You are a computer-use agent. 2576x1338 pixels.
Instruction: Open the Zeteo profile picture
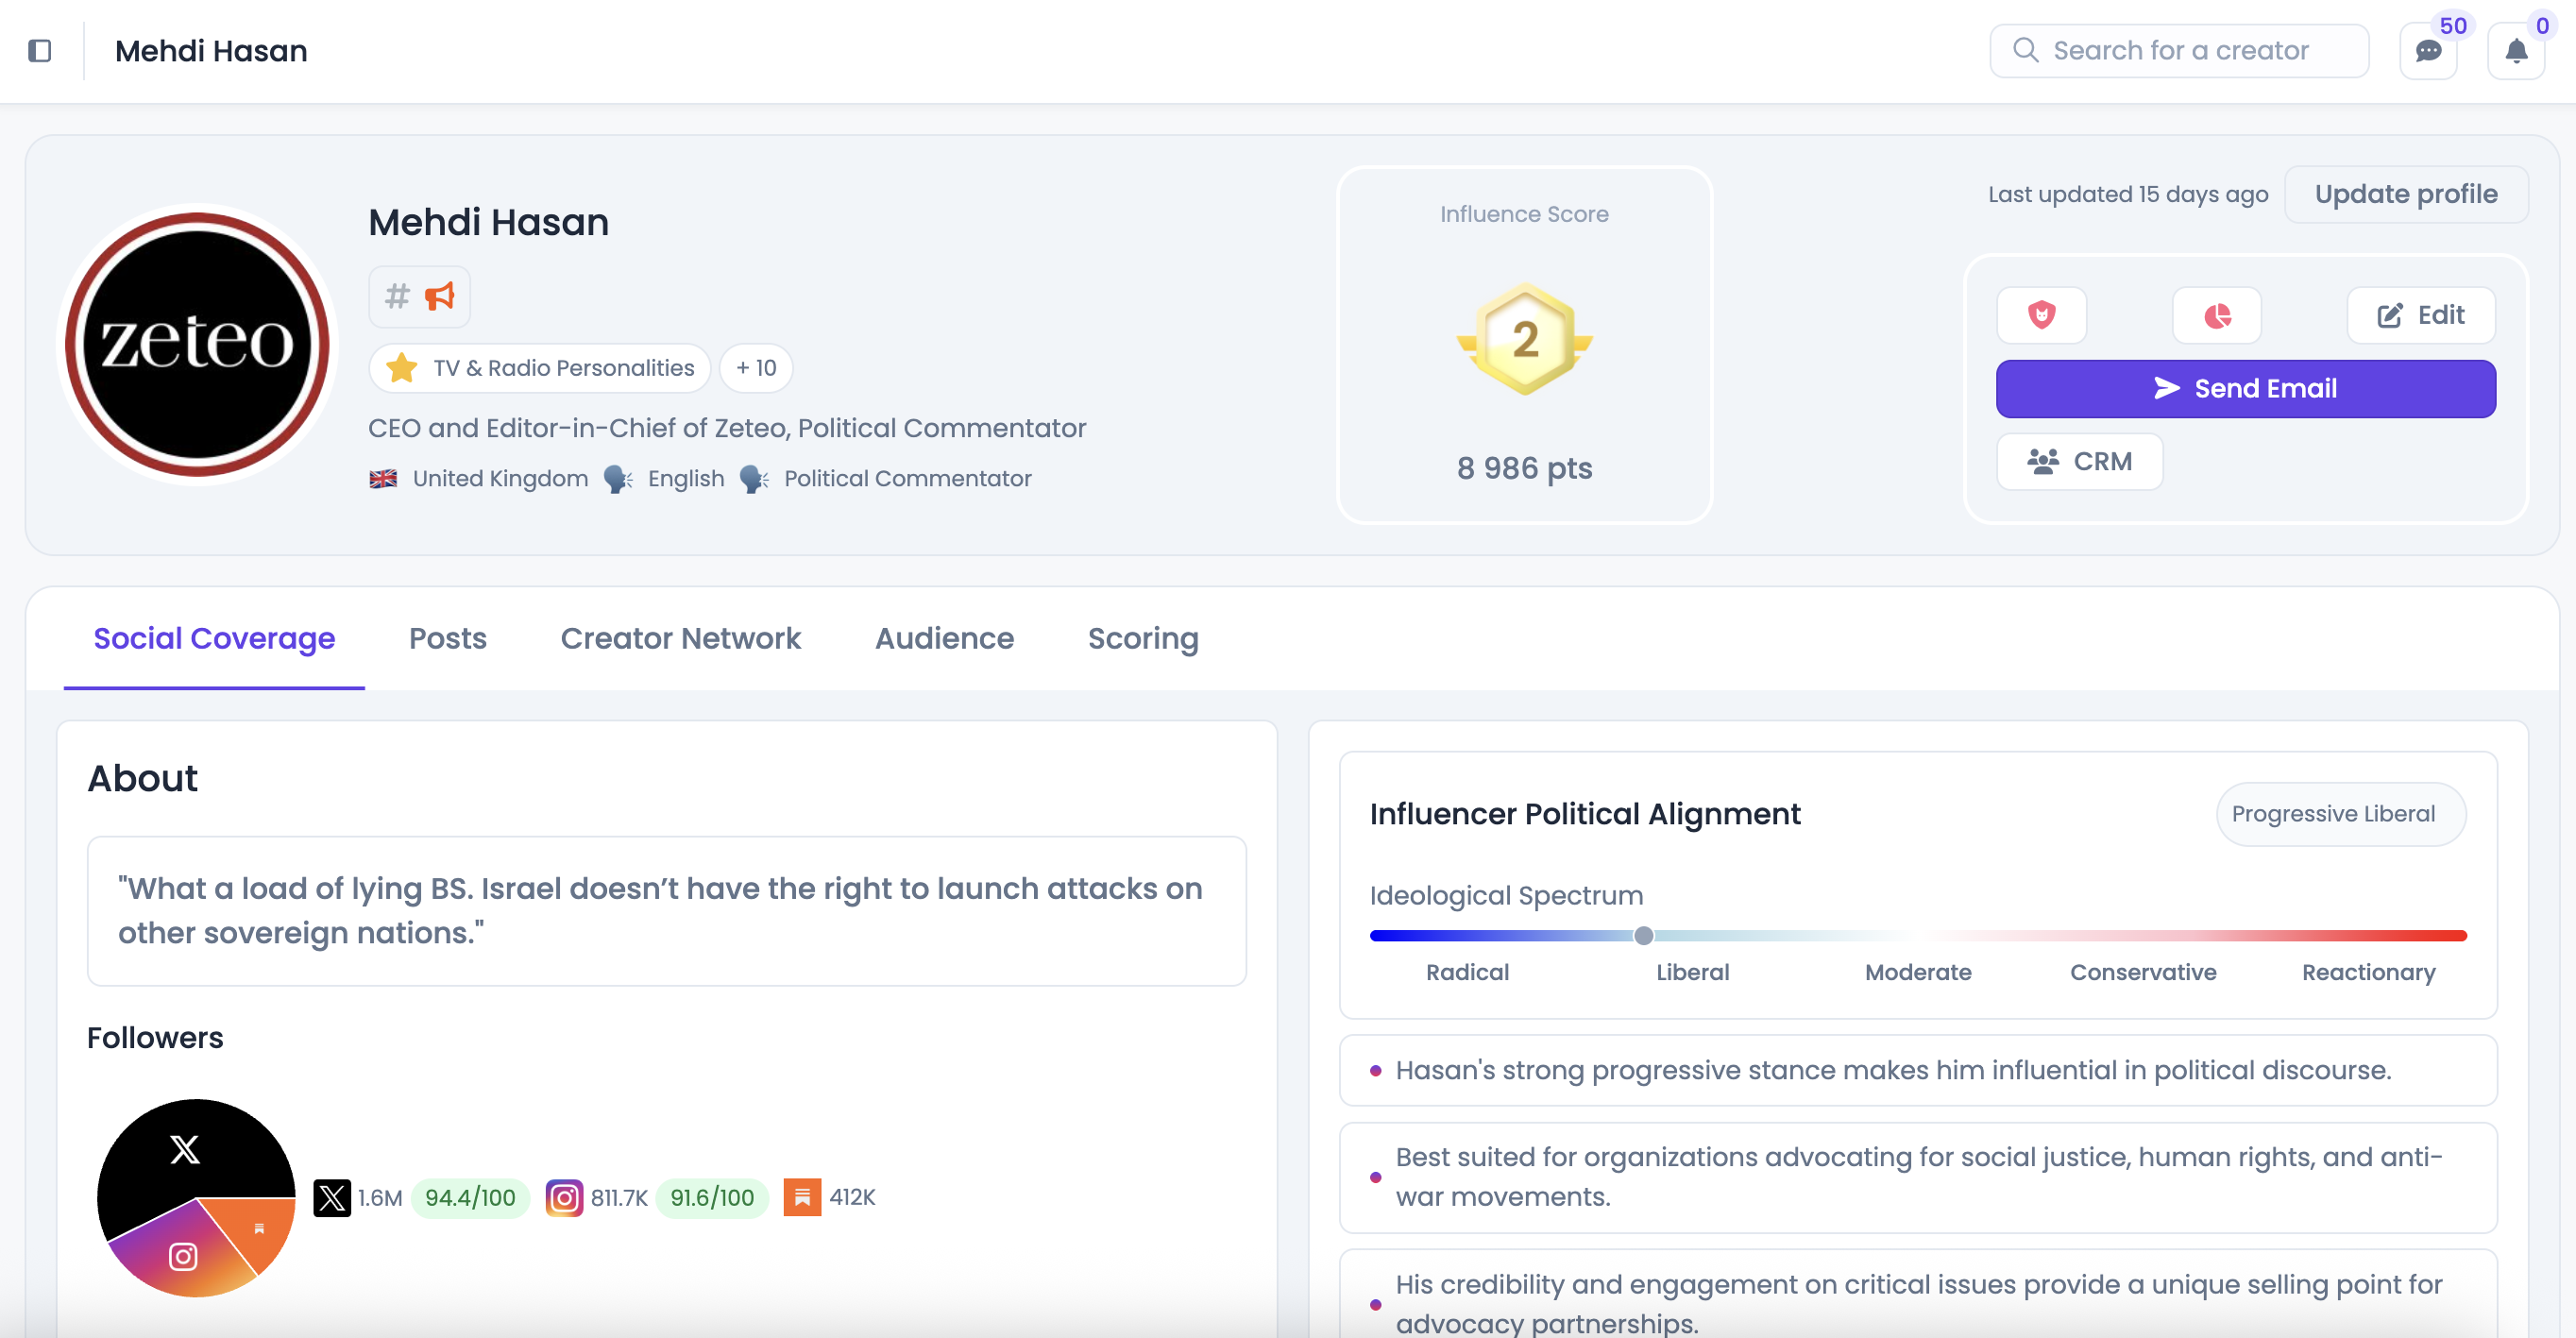(198, 344)
